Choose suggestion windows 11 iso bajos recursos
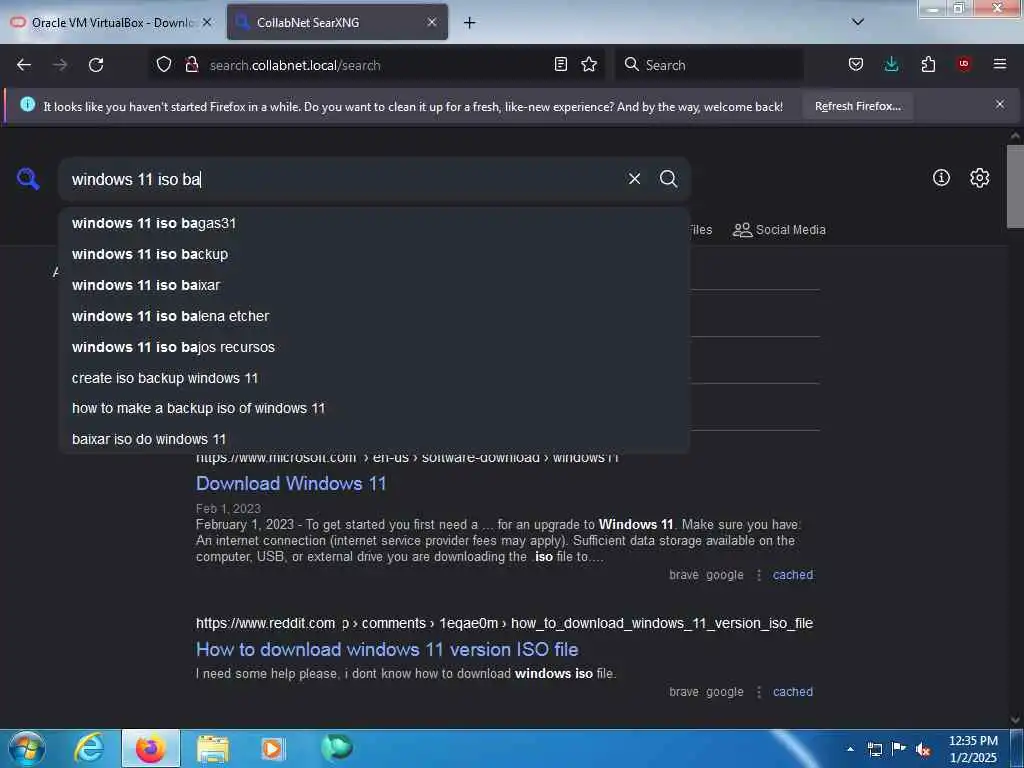 pyautogui.click(x=374, y=347)
